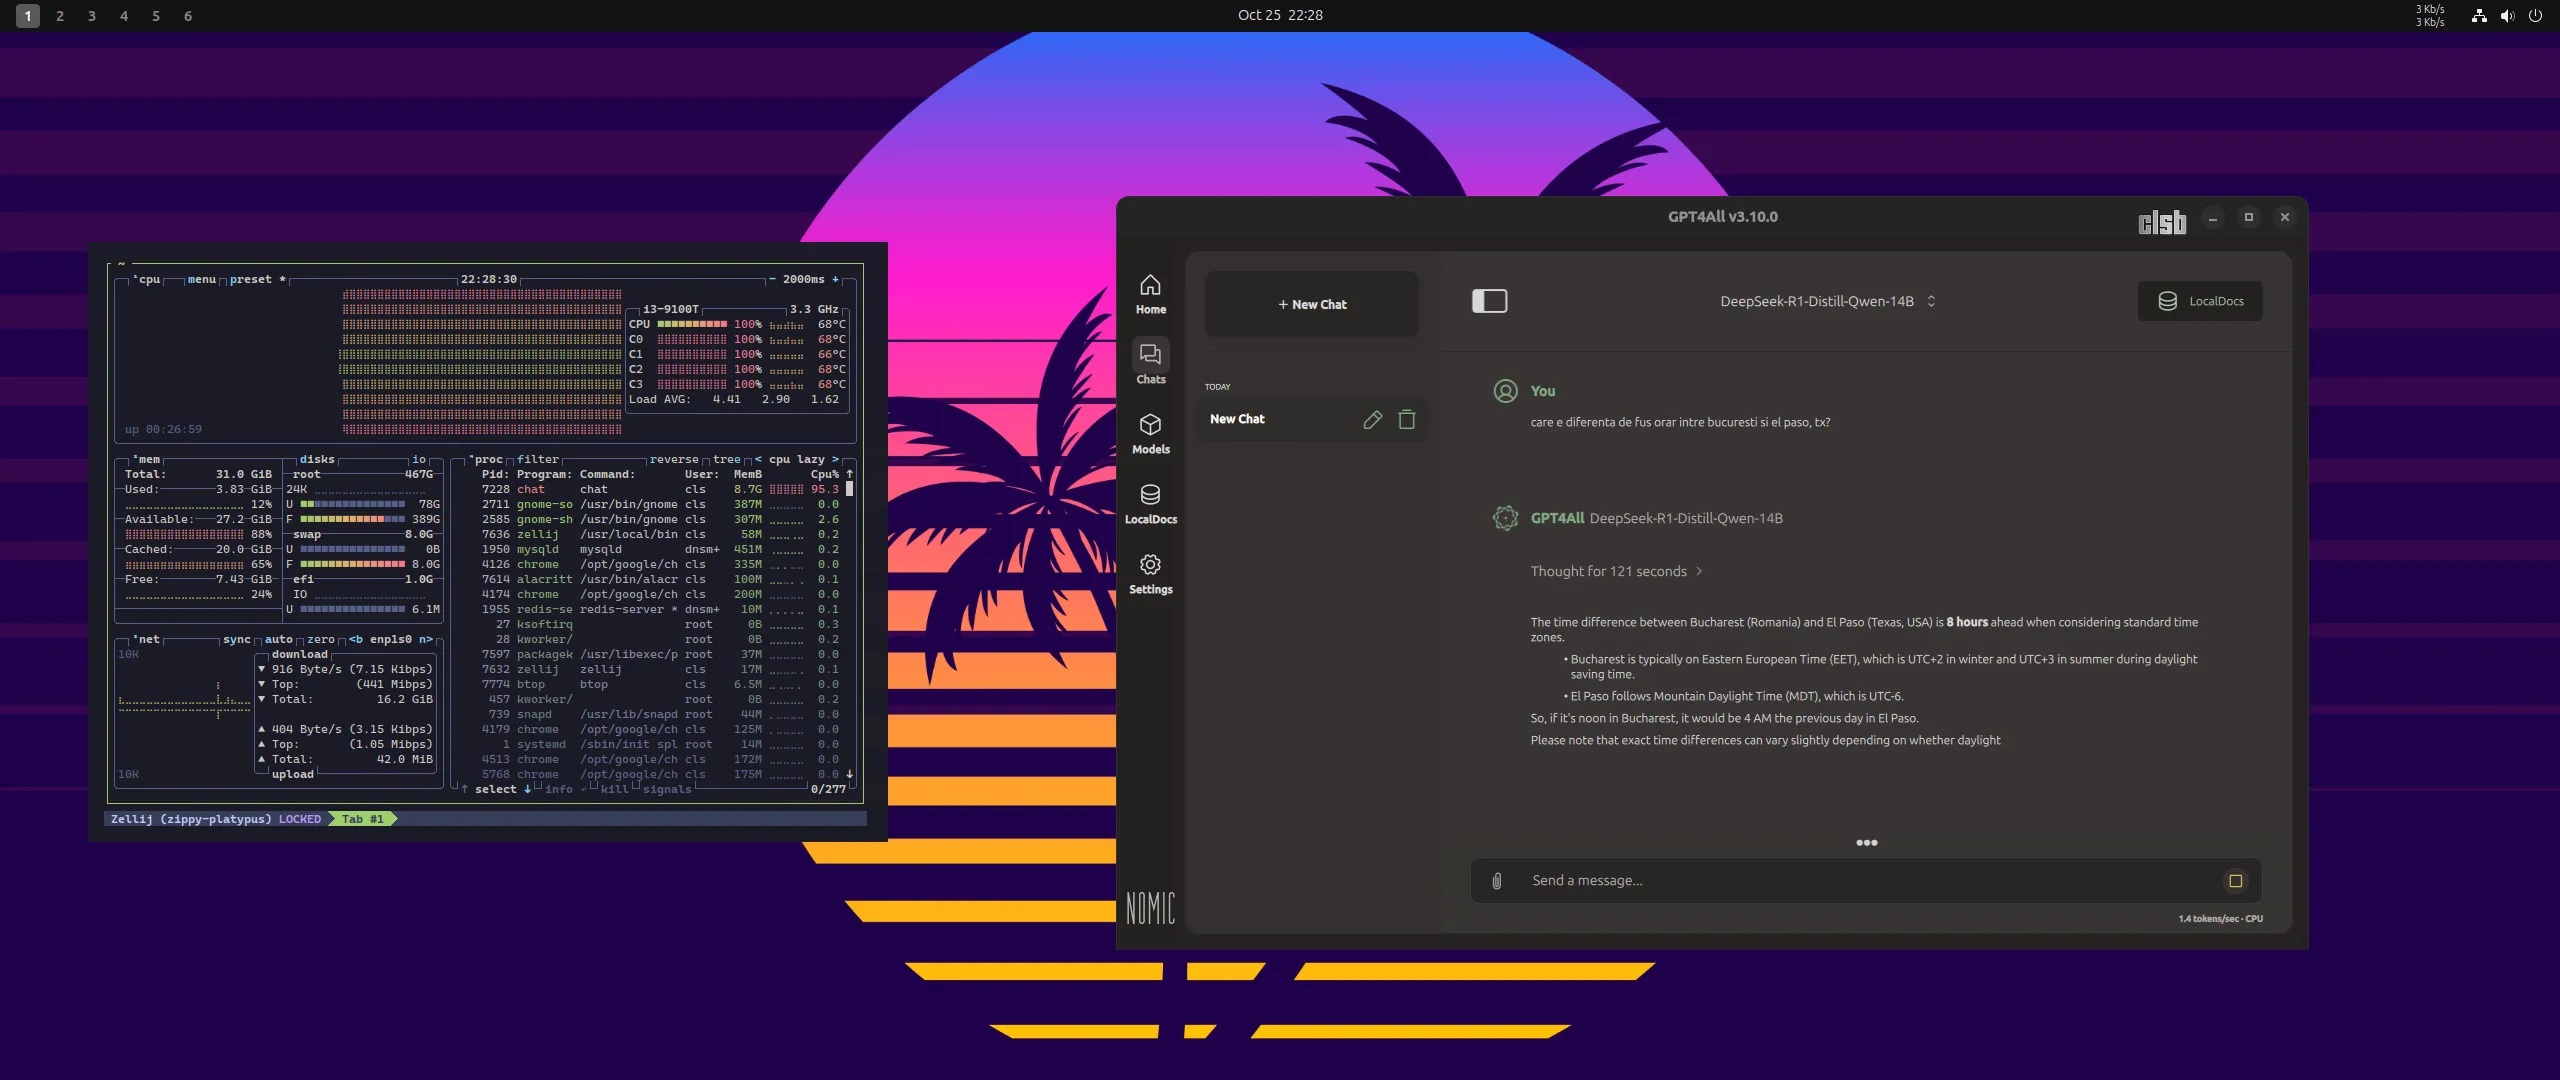Open the Chats view icon

point(1150,363)
